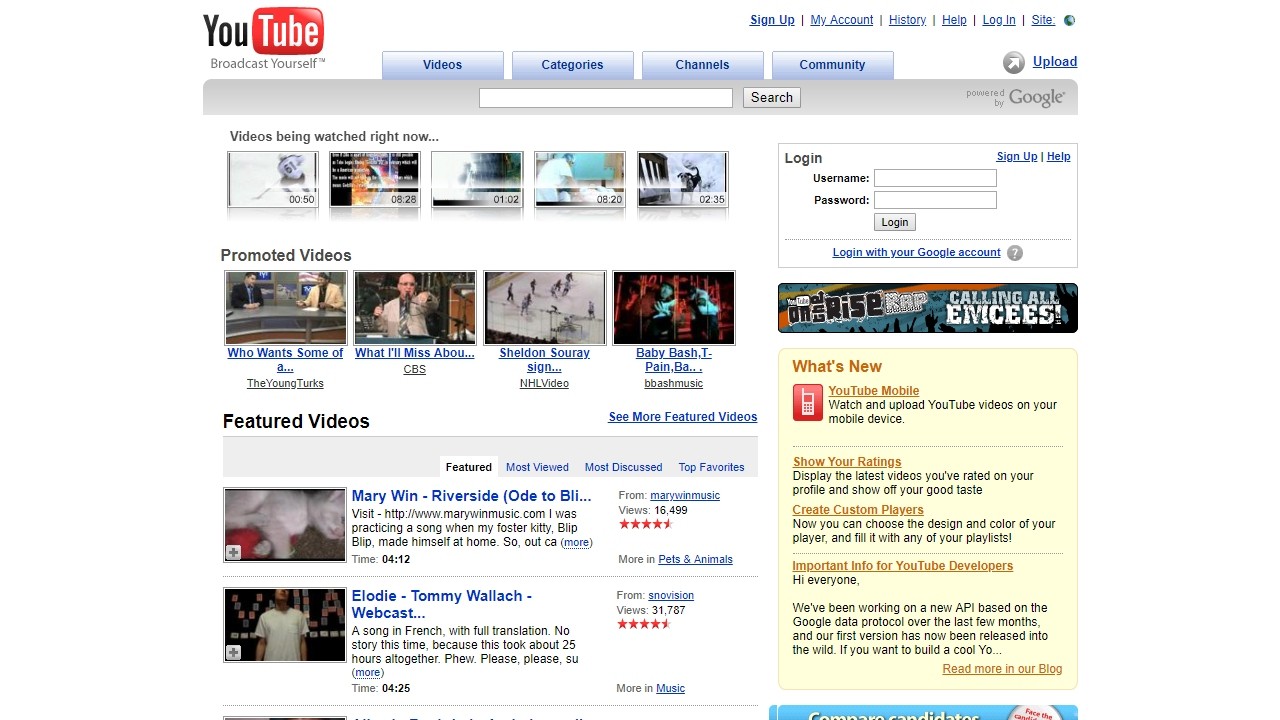The height and width of the screenshot is (720, 1280).
Task: Open YouTube Mobile link
Action: coord(874,391)
